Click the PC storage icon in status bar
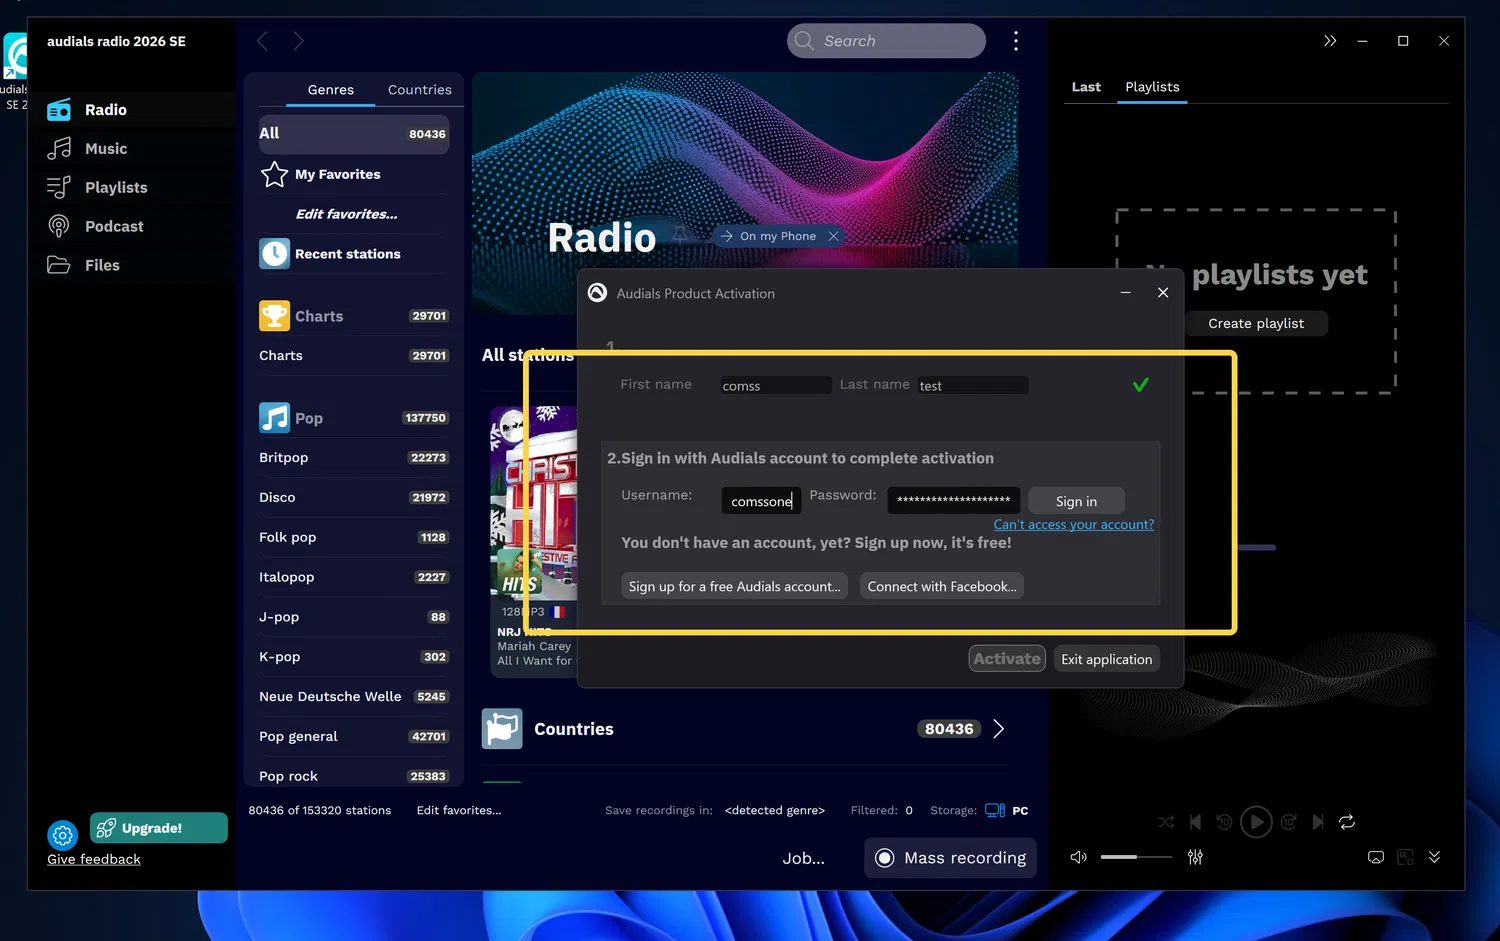Viewport: 1500px width, 941px height. pyautogui.click(x=994, y=810)
